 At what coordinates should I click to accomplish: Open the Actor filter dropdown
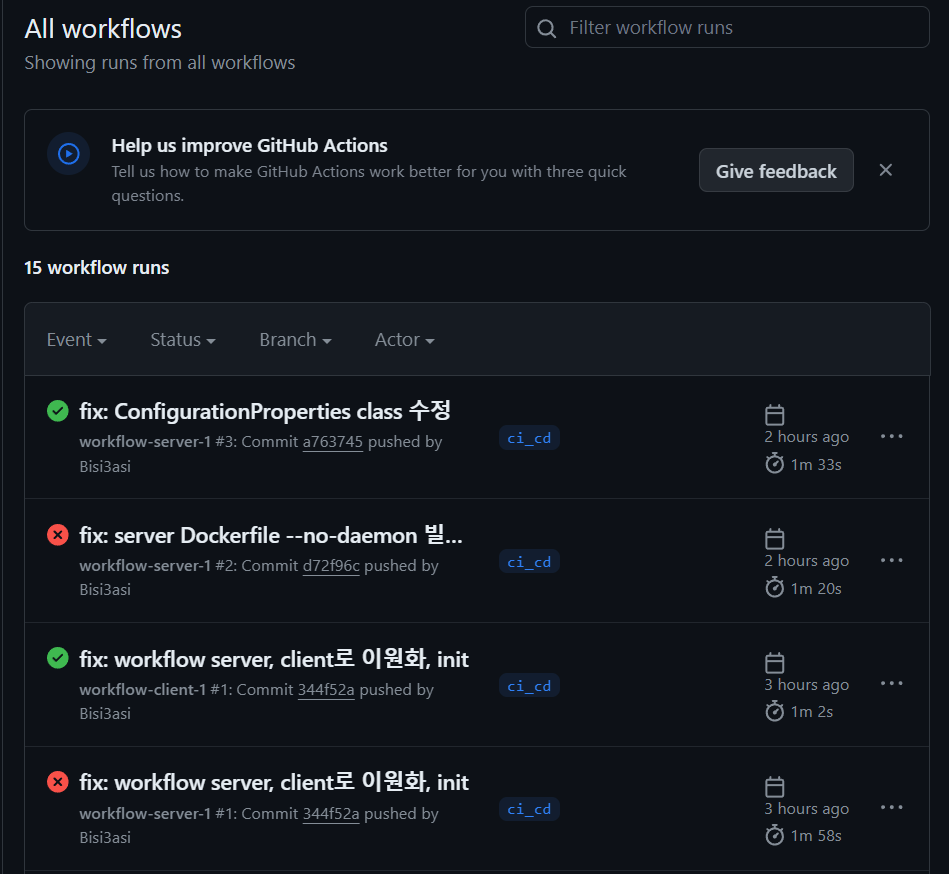pos(404,339)
